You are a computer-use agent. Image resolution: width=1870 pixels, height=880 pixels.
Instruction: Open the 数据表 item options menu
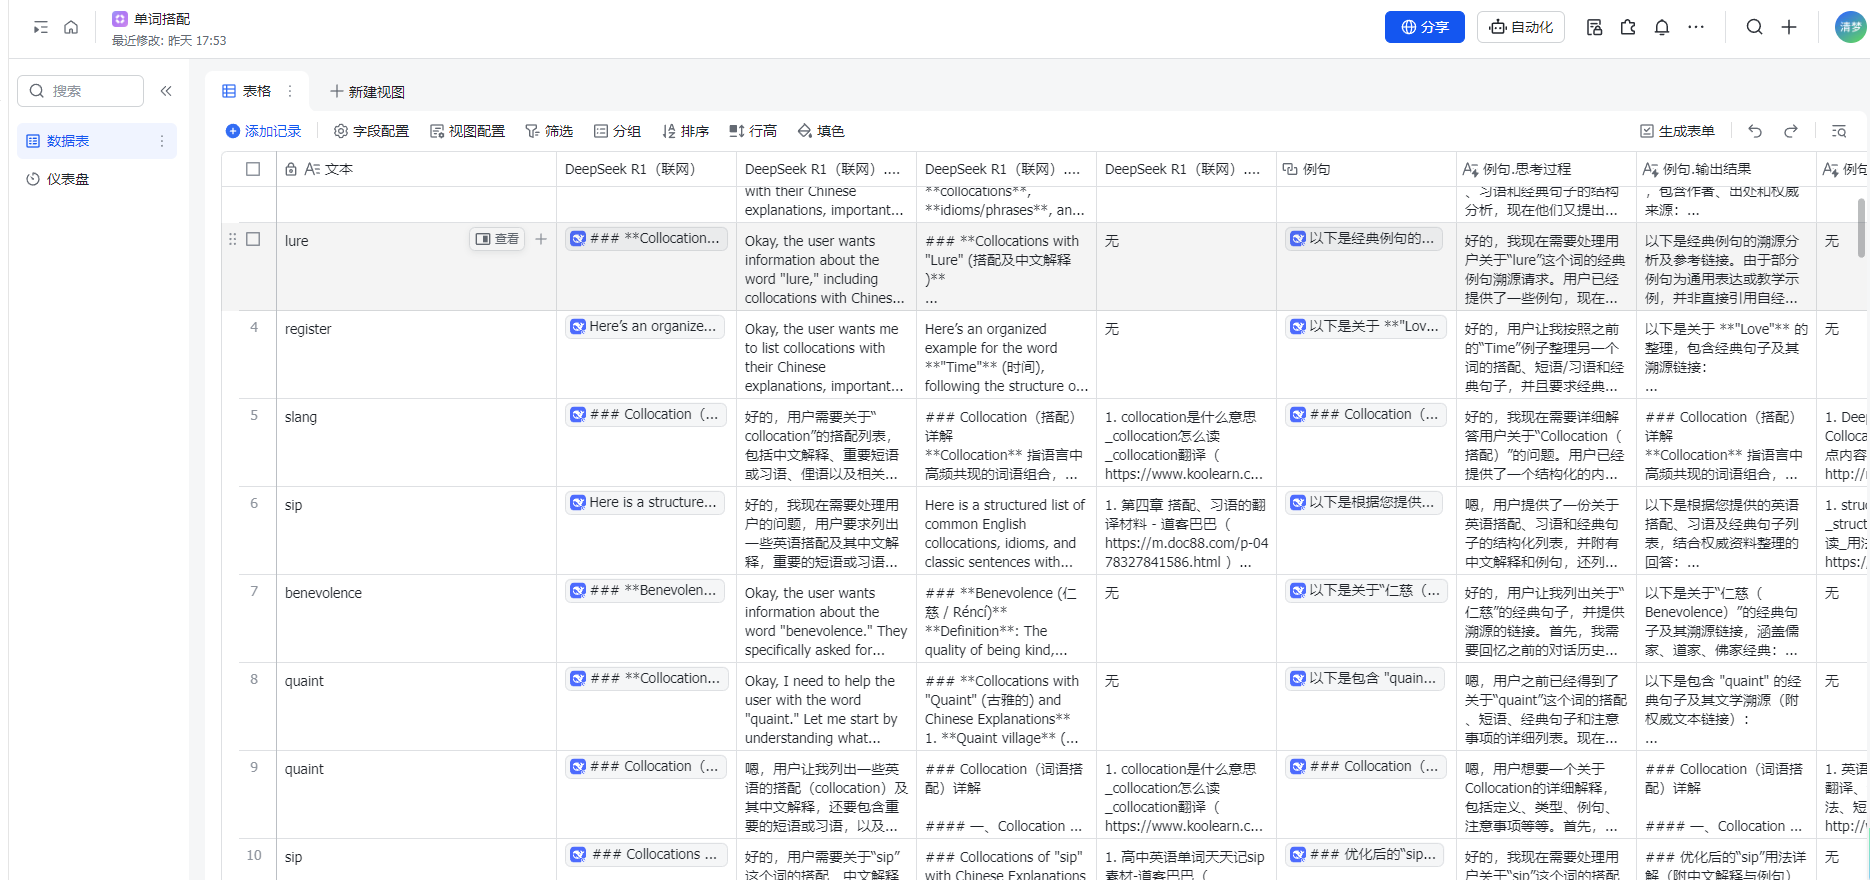coord(161,141)
